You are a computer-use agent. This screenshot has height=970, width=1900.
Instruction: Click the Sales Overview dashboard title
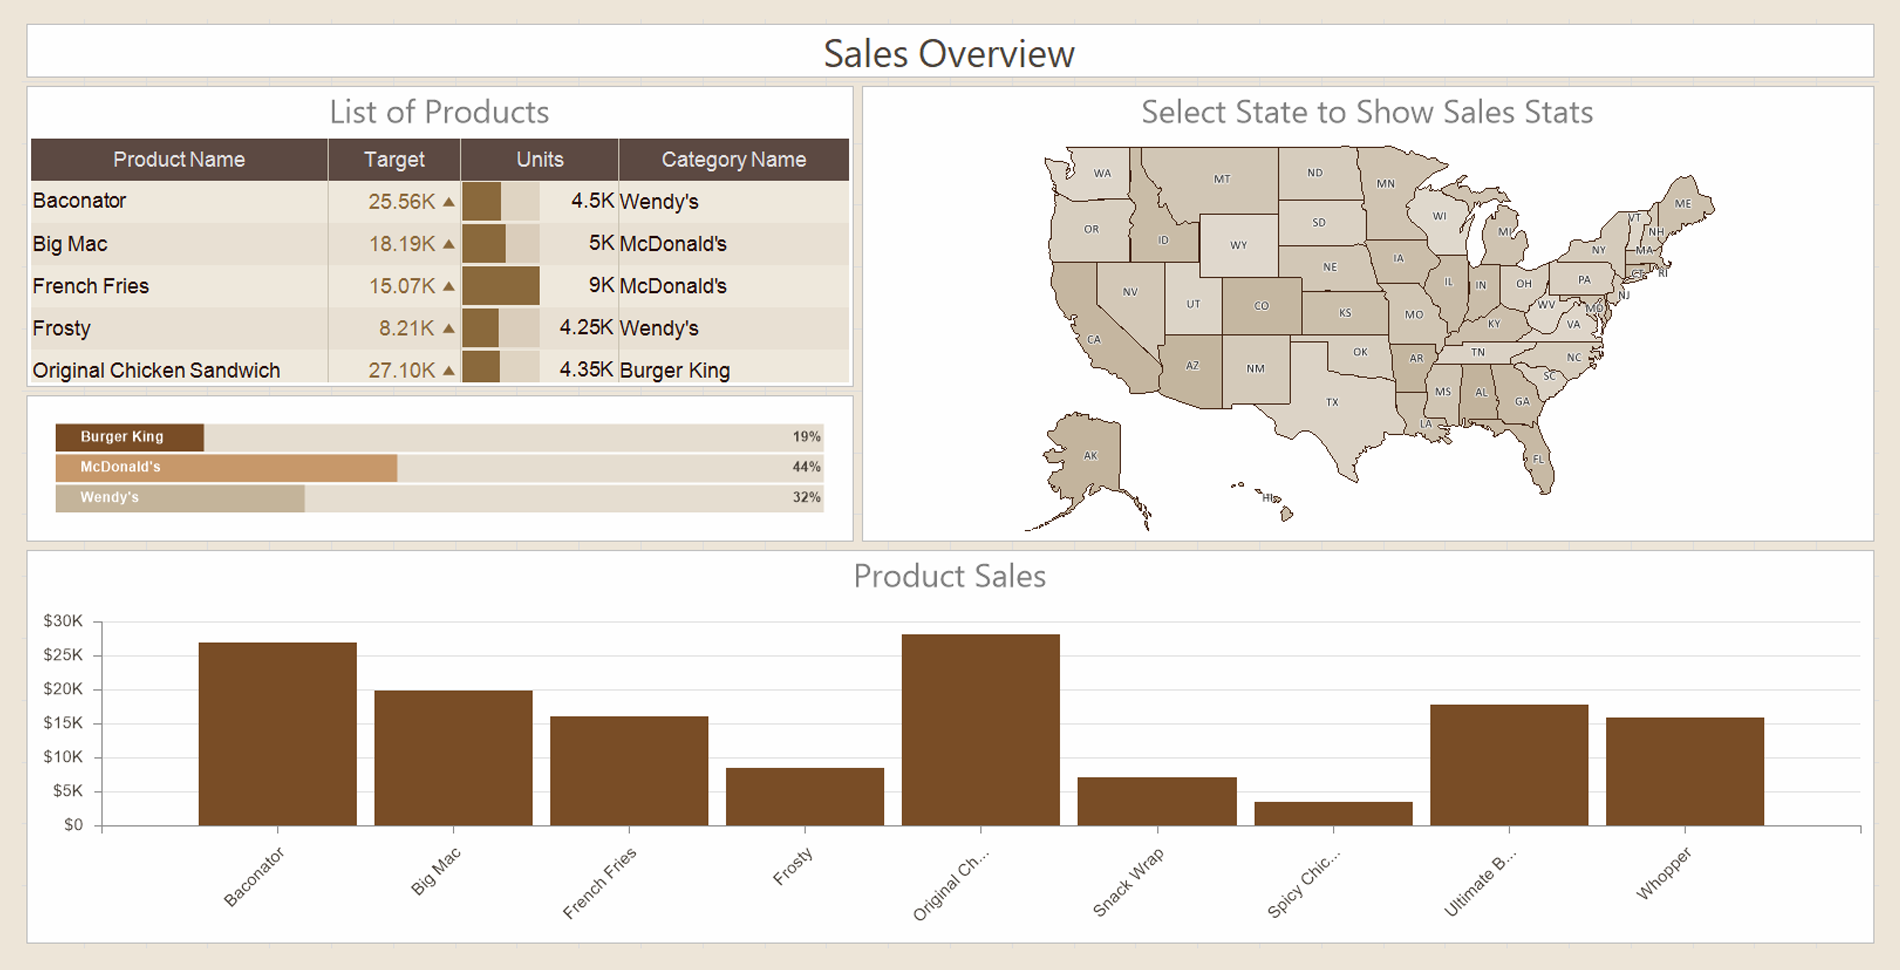949,54
